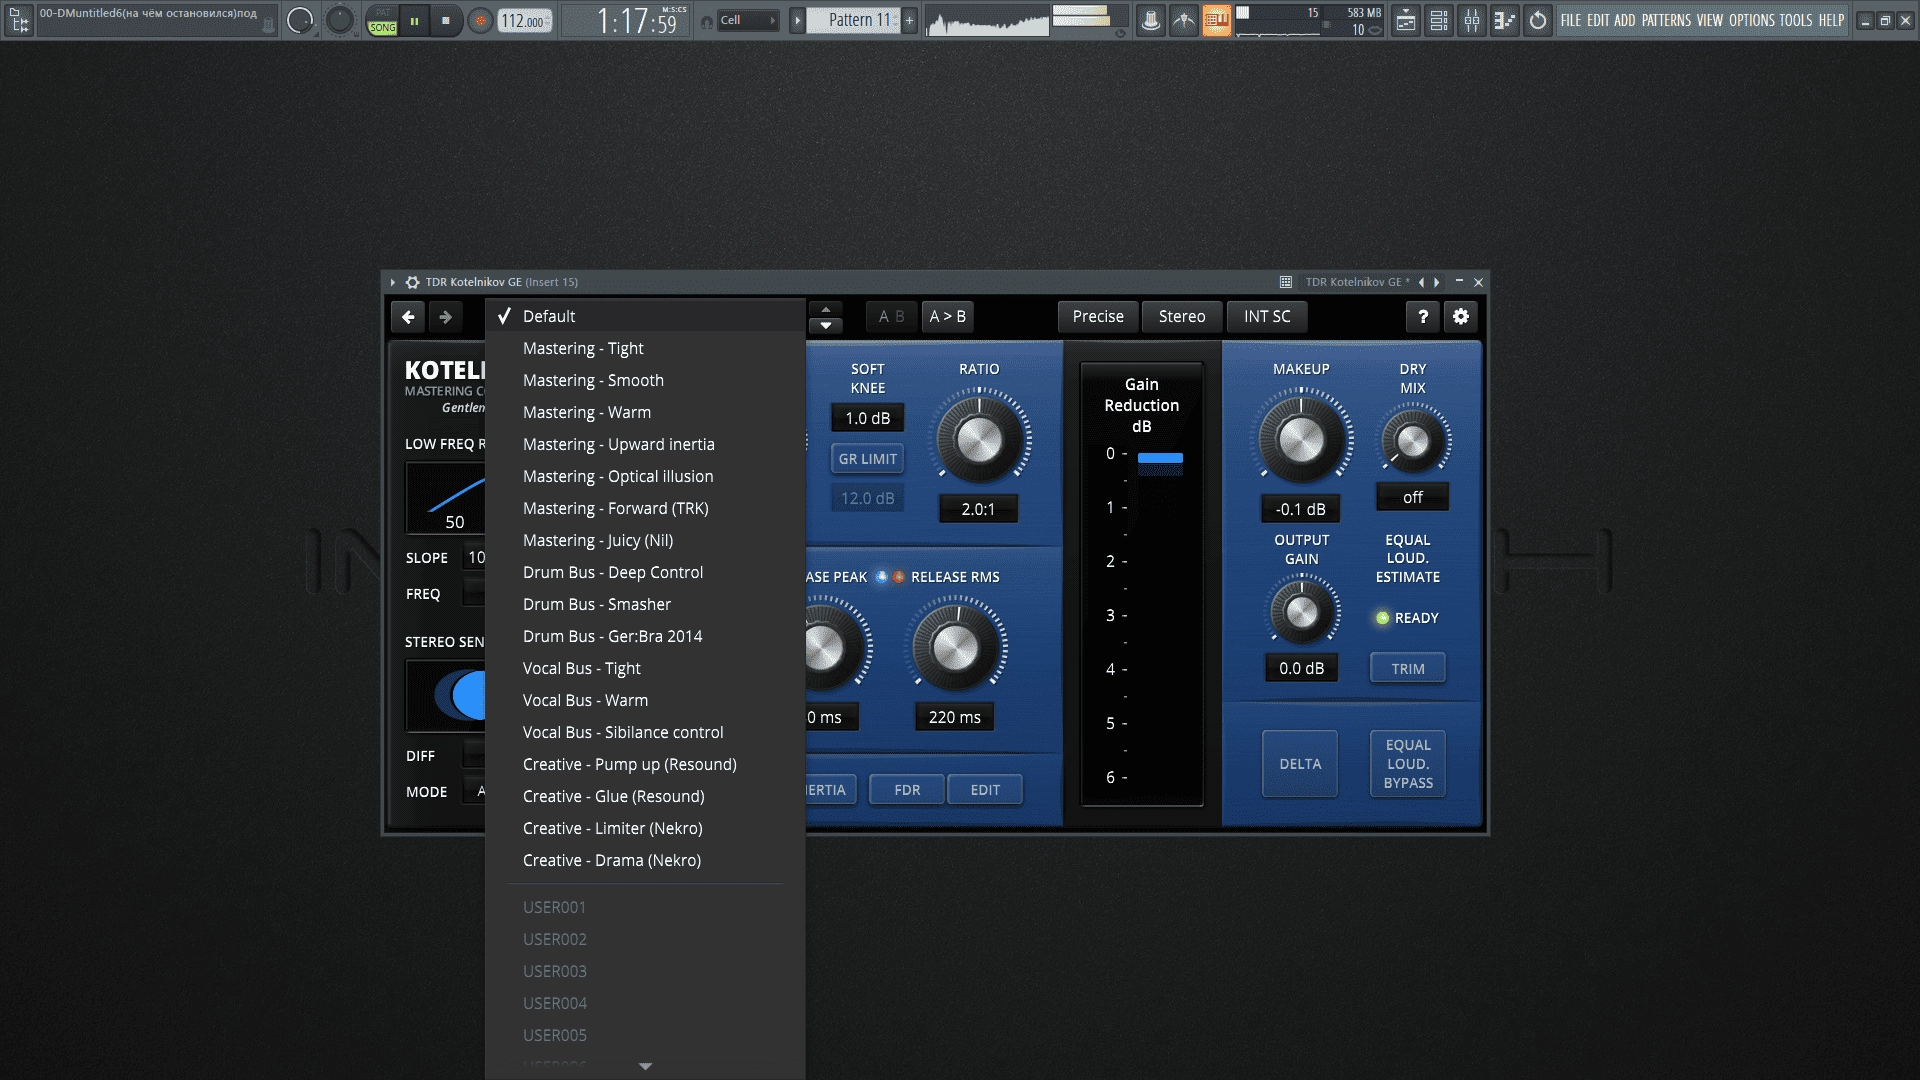Image resolution: width=1920 pixels, height=1080 pixels.
Task: Stop playback with transport stop button
Action: [x=446, y=20]
